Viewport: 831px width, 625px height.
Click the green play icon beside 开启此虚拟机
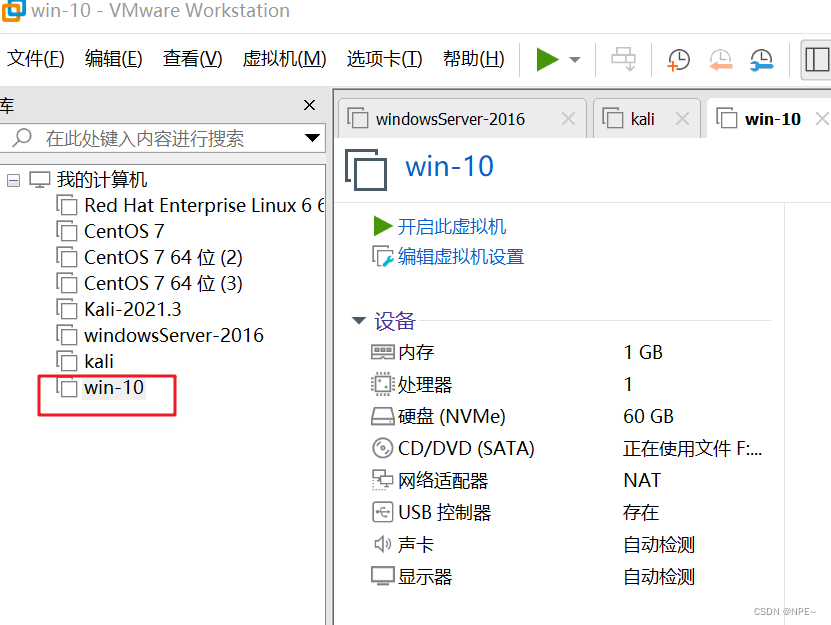click(382, 226)
